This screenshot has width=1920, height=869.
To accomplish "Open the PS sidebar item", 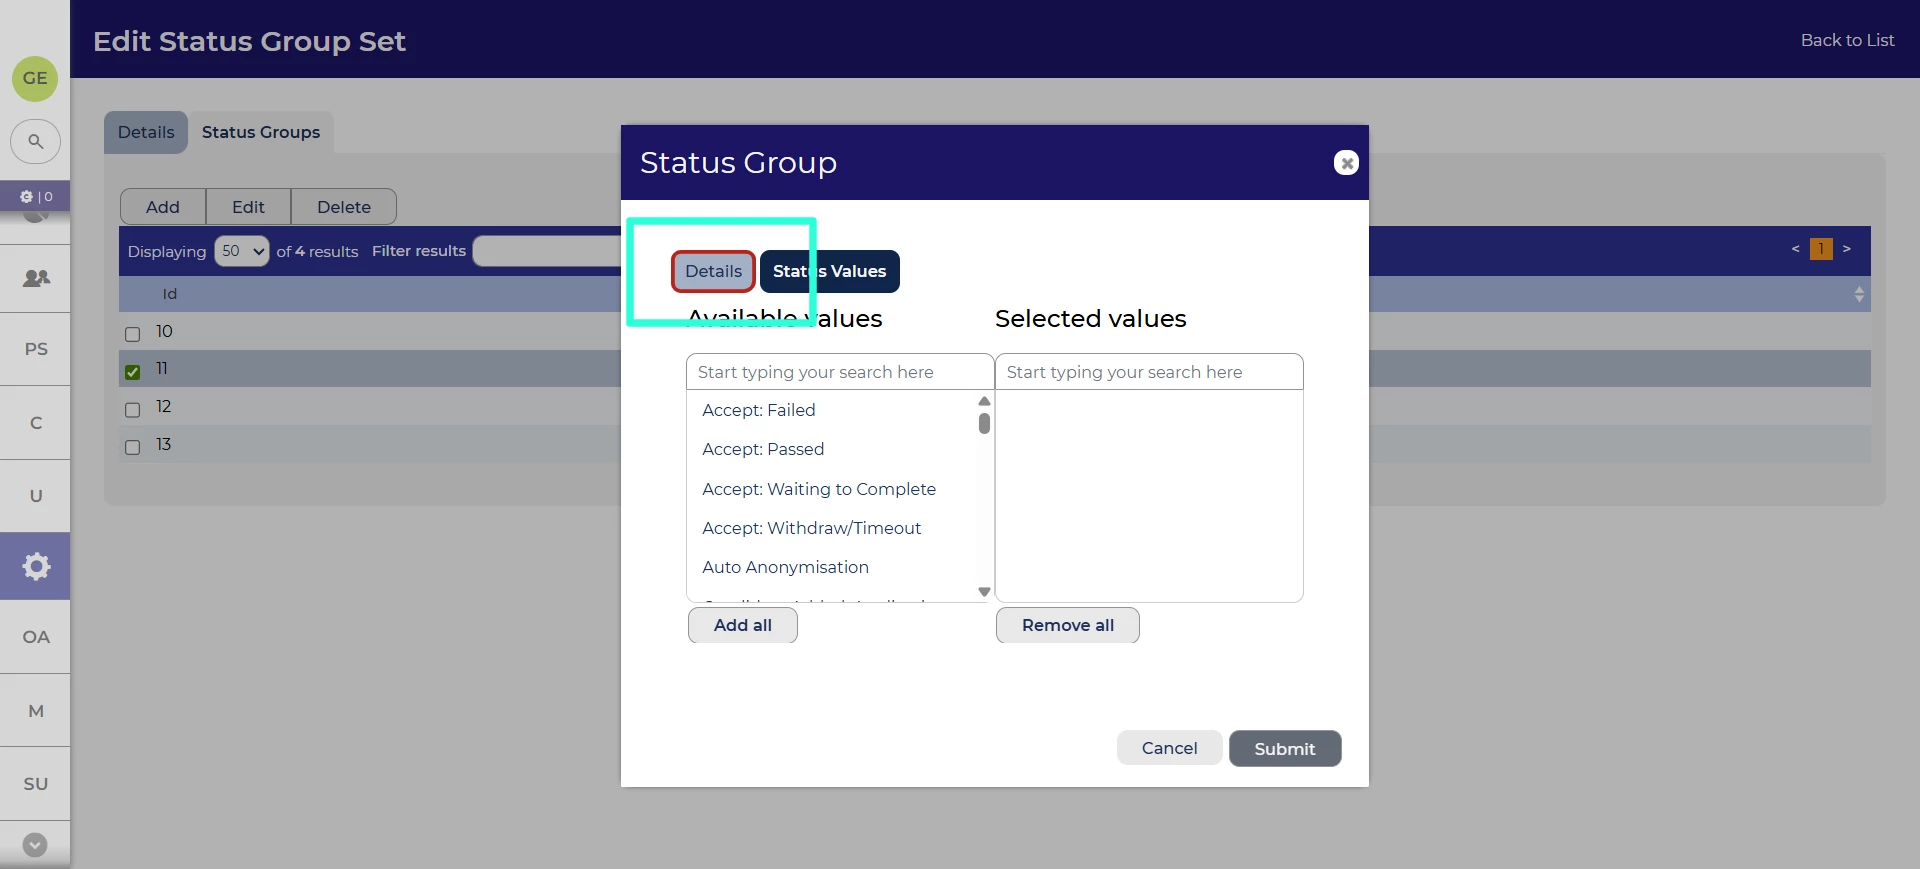I will pos(36,349).
